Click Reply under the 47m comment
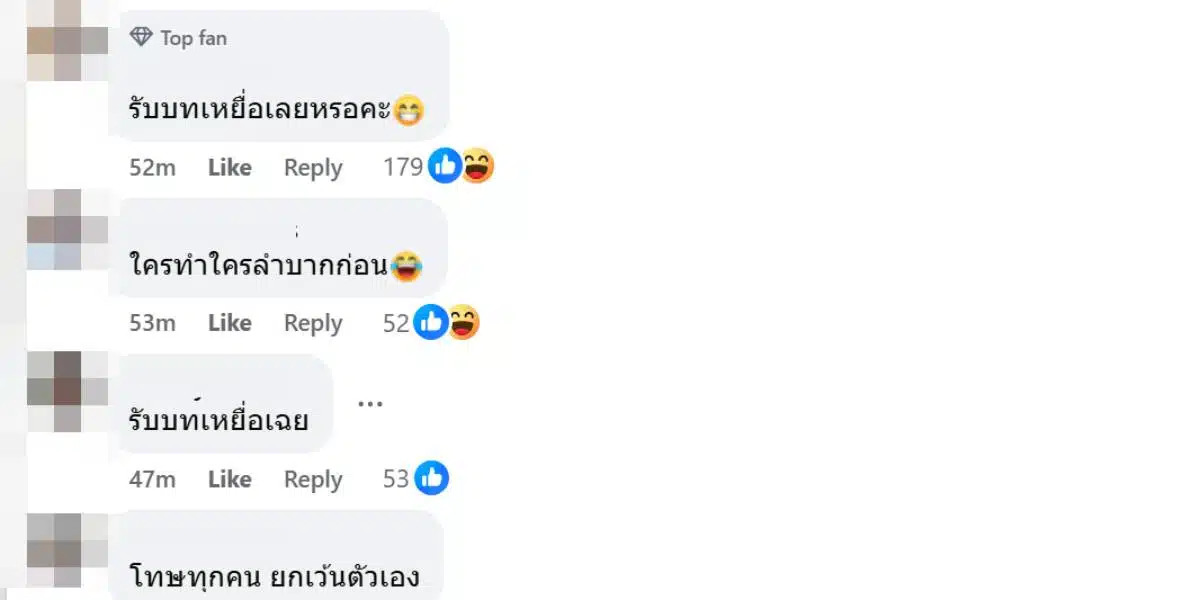 [312, 479]
